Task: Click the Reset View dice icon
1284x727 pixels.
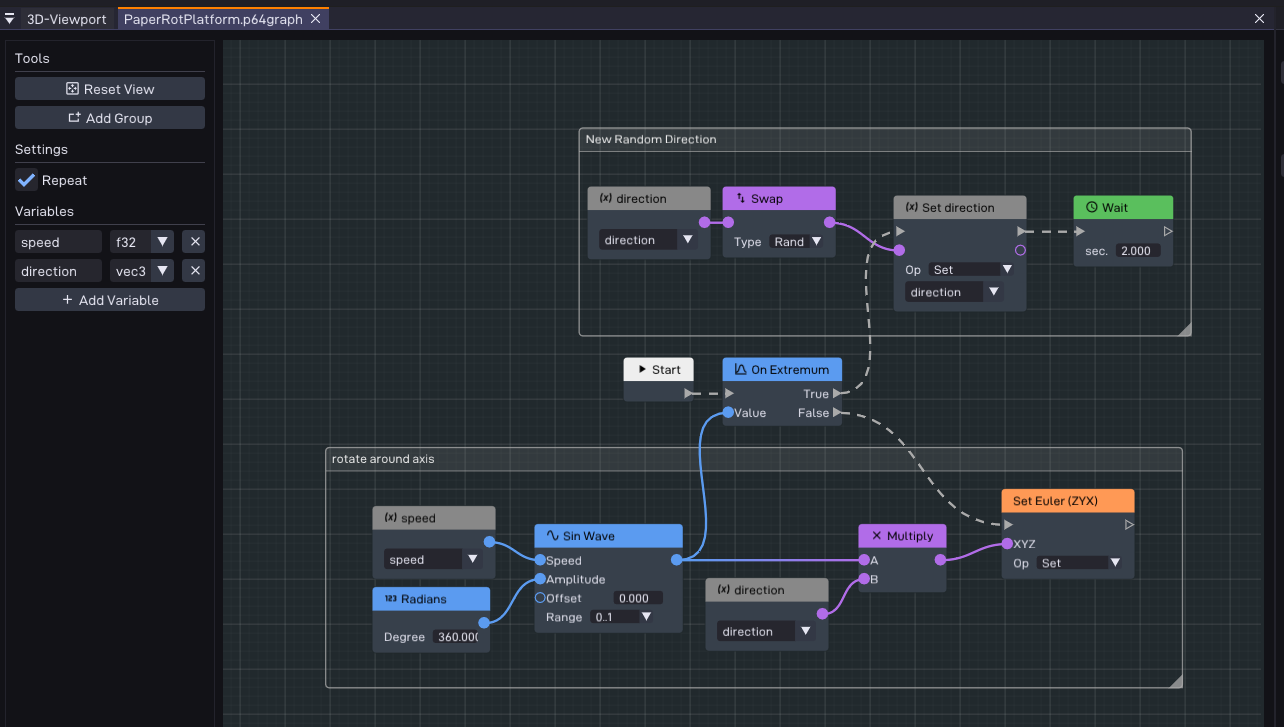Action: 73,89
